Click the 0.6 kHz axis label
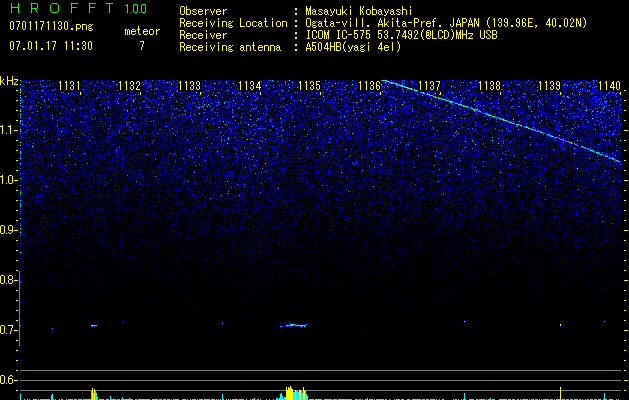The height and width of the screenshot is (400, 629). pyautogui.click(x=8, y=380)
